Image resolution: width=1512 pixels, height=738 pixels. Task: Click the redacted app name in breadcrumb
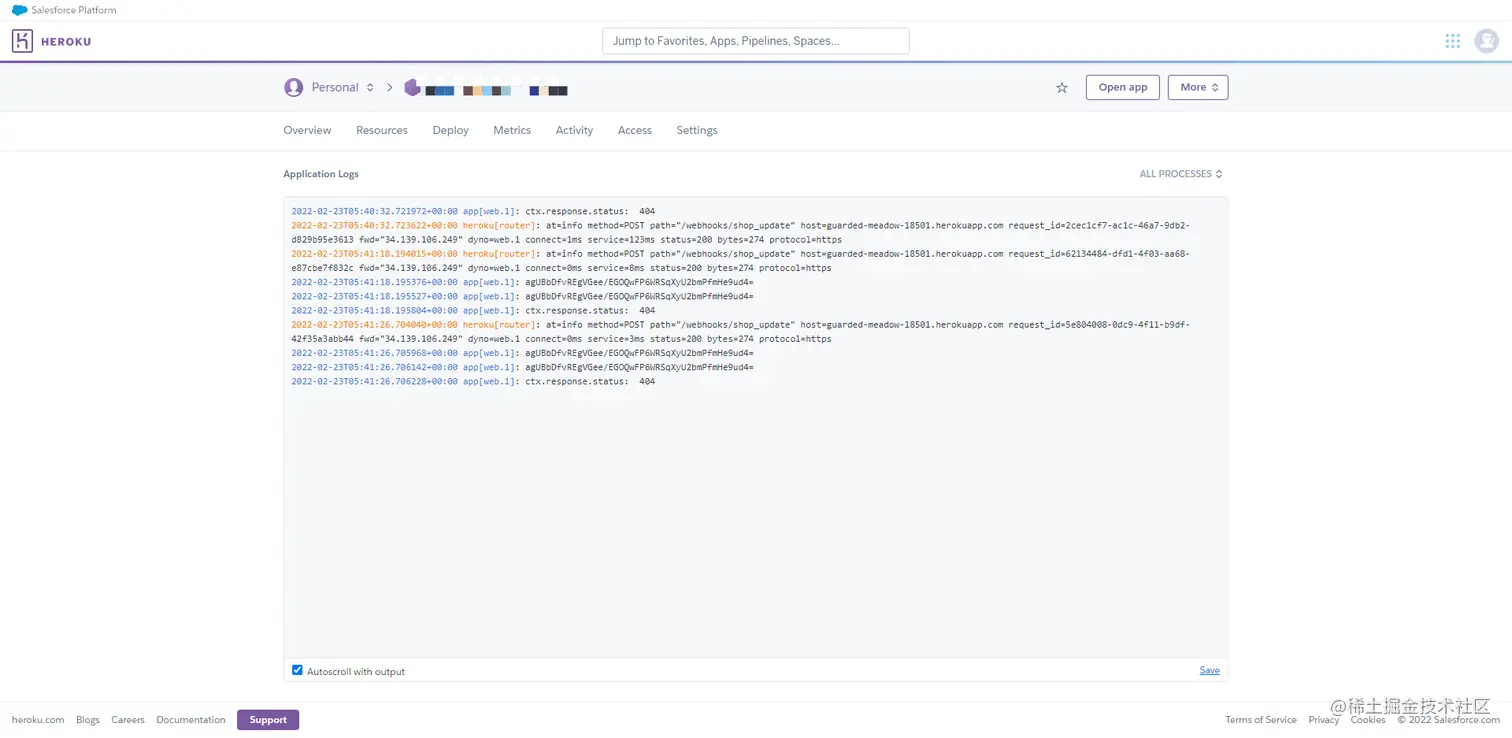coord(496,90)
